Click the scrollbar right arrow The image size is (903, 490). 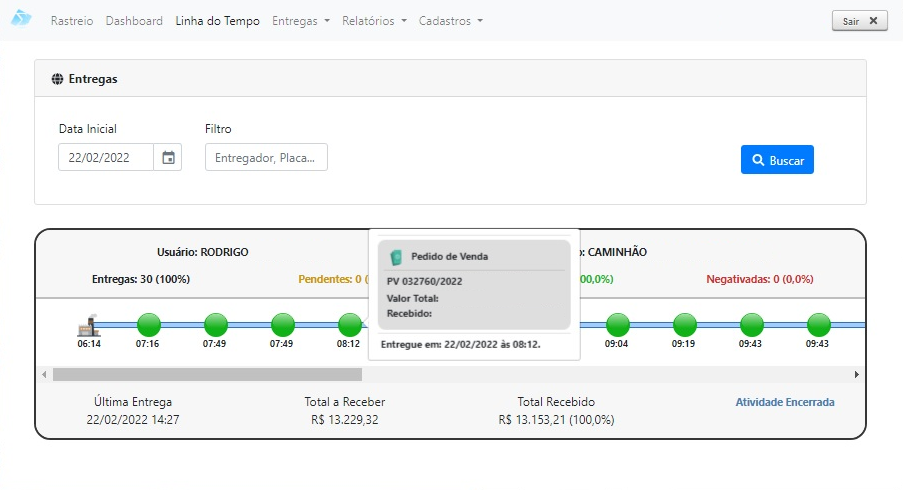[x=857, y=374]
